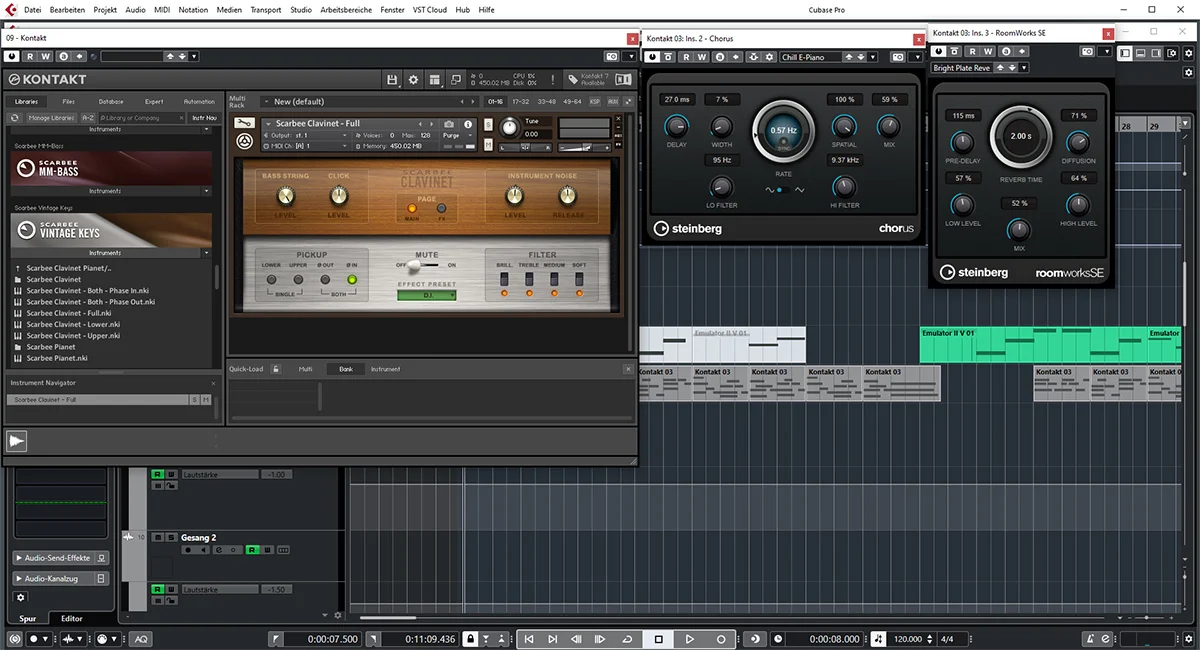The height and width of the screenshot is (650, 1200).
Task: Toggle Ø IN pickup button
Action: 352,280
